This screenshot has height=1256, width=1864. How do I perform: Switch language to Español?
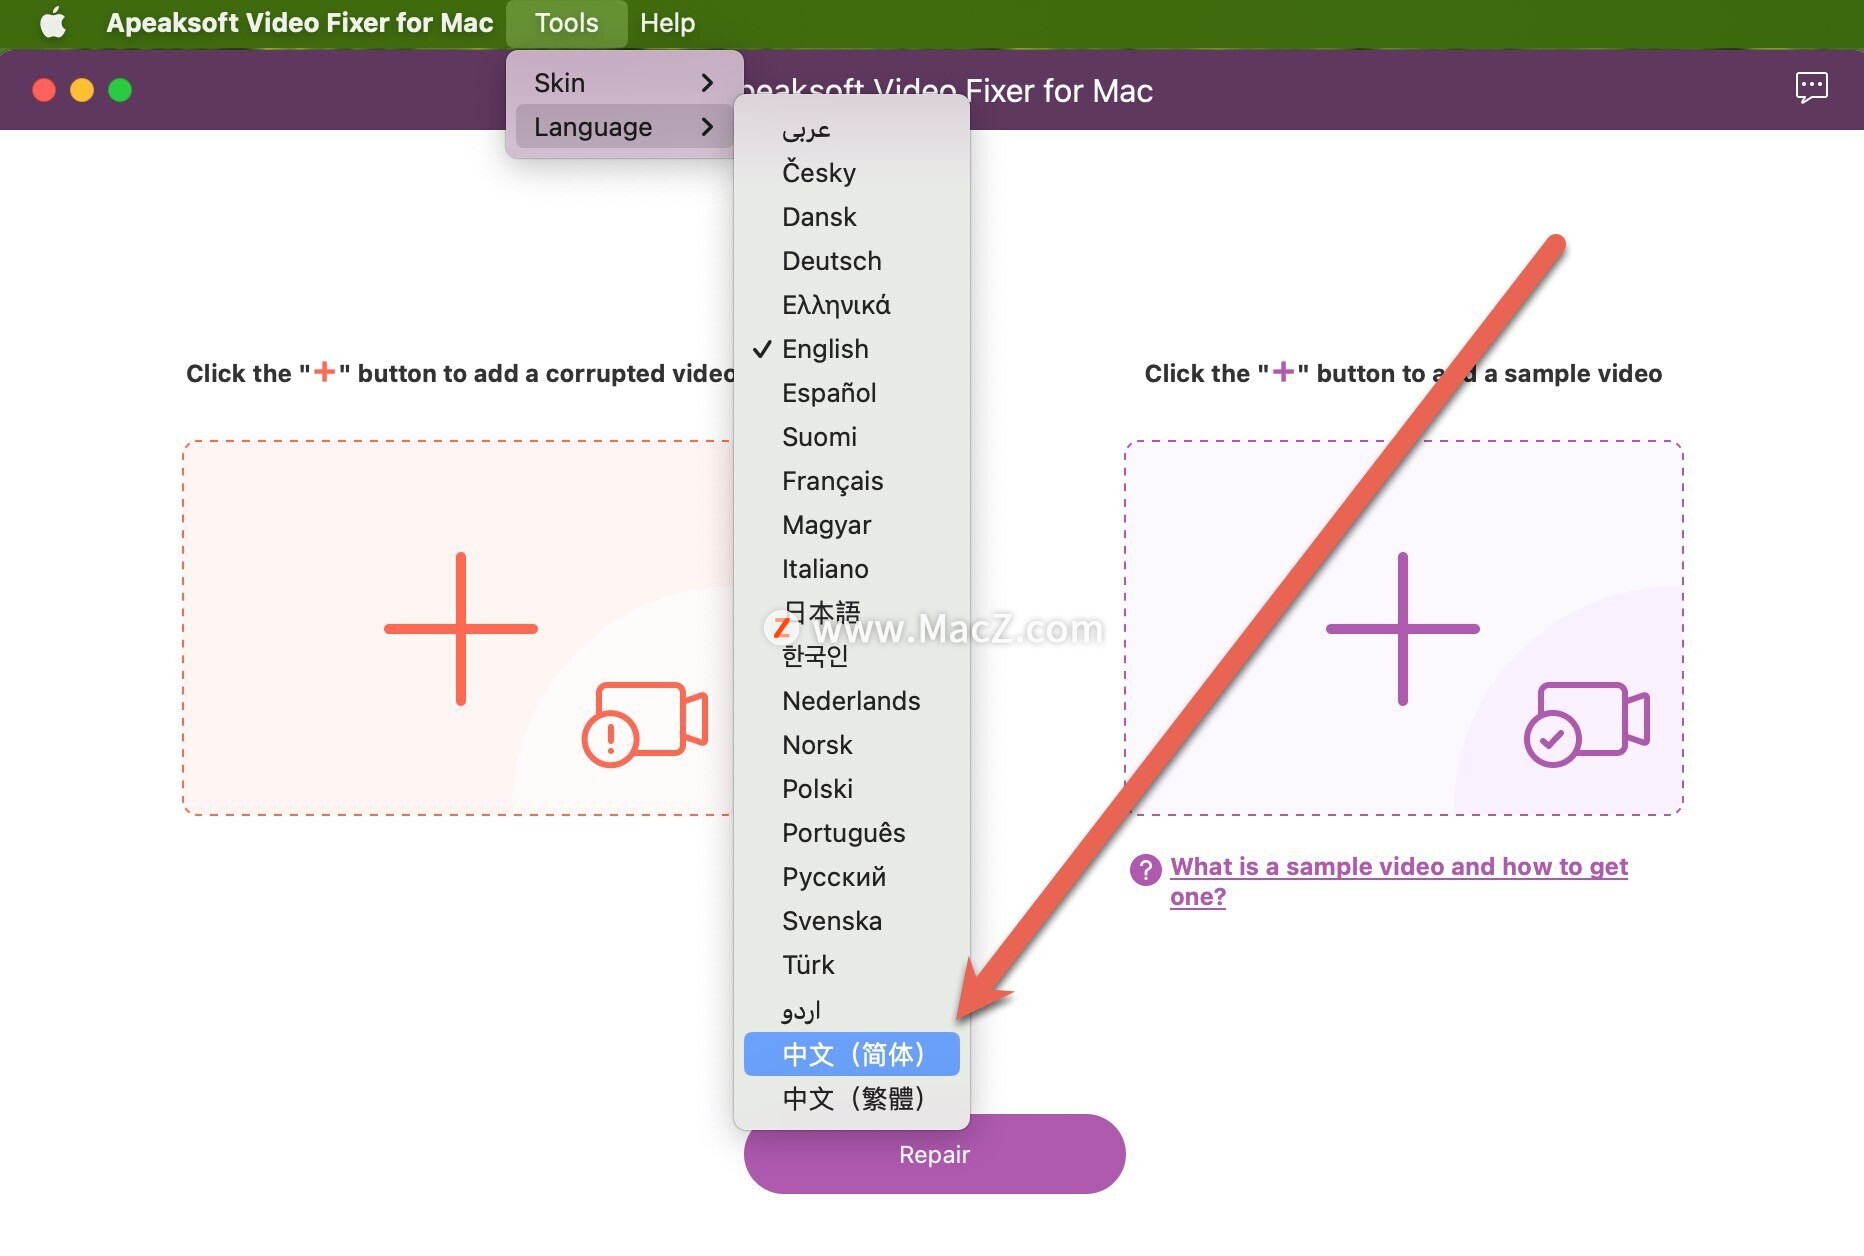(852, 393)
